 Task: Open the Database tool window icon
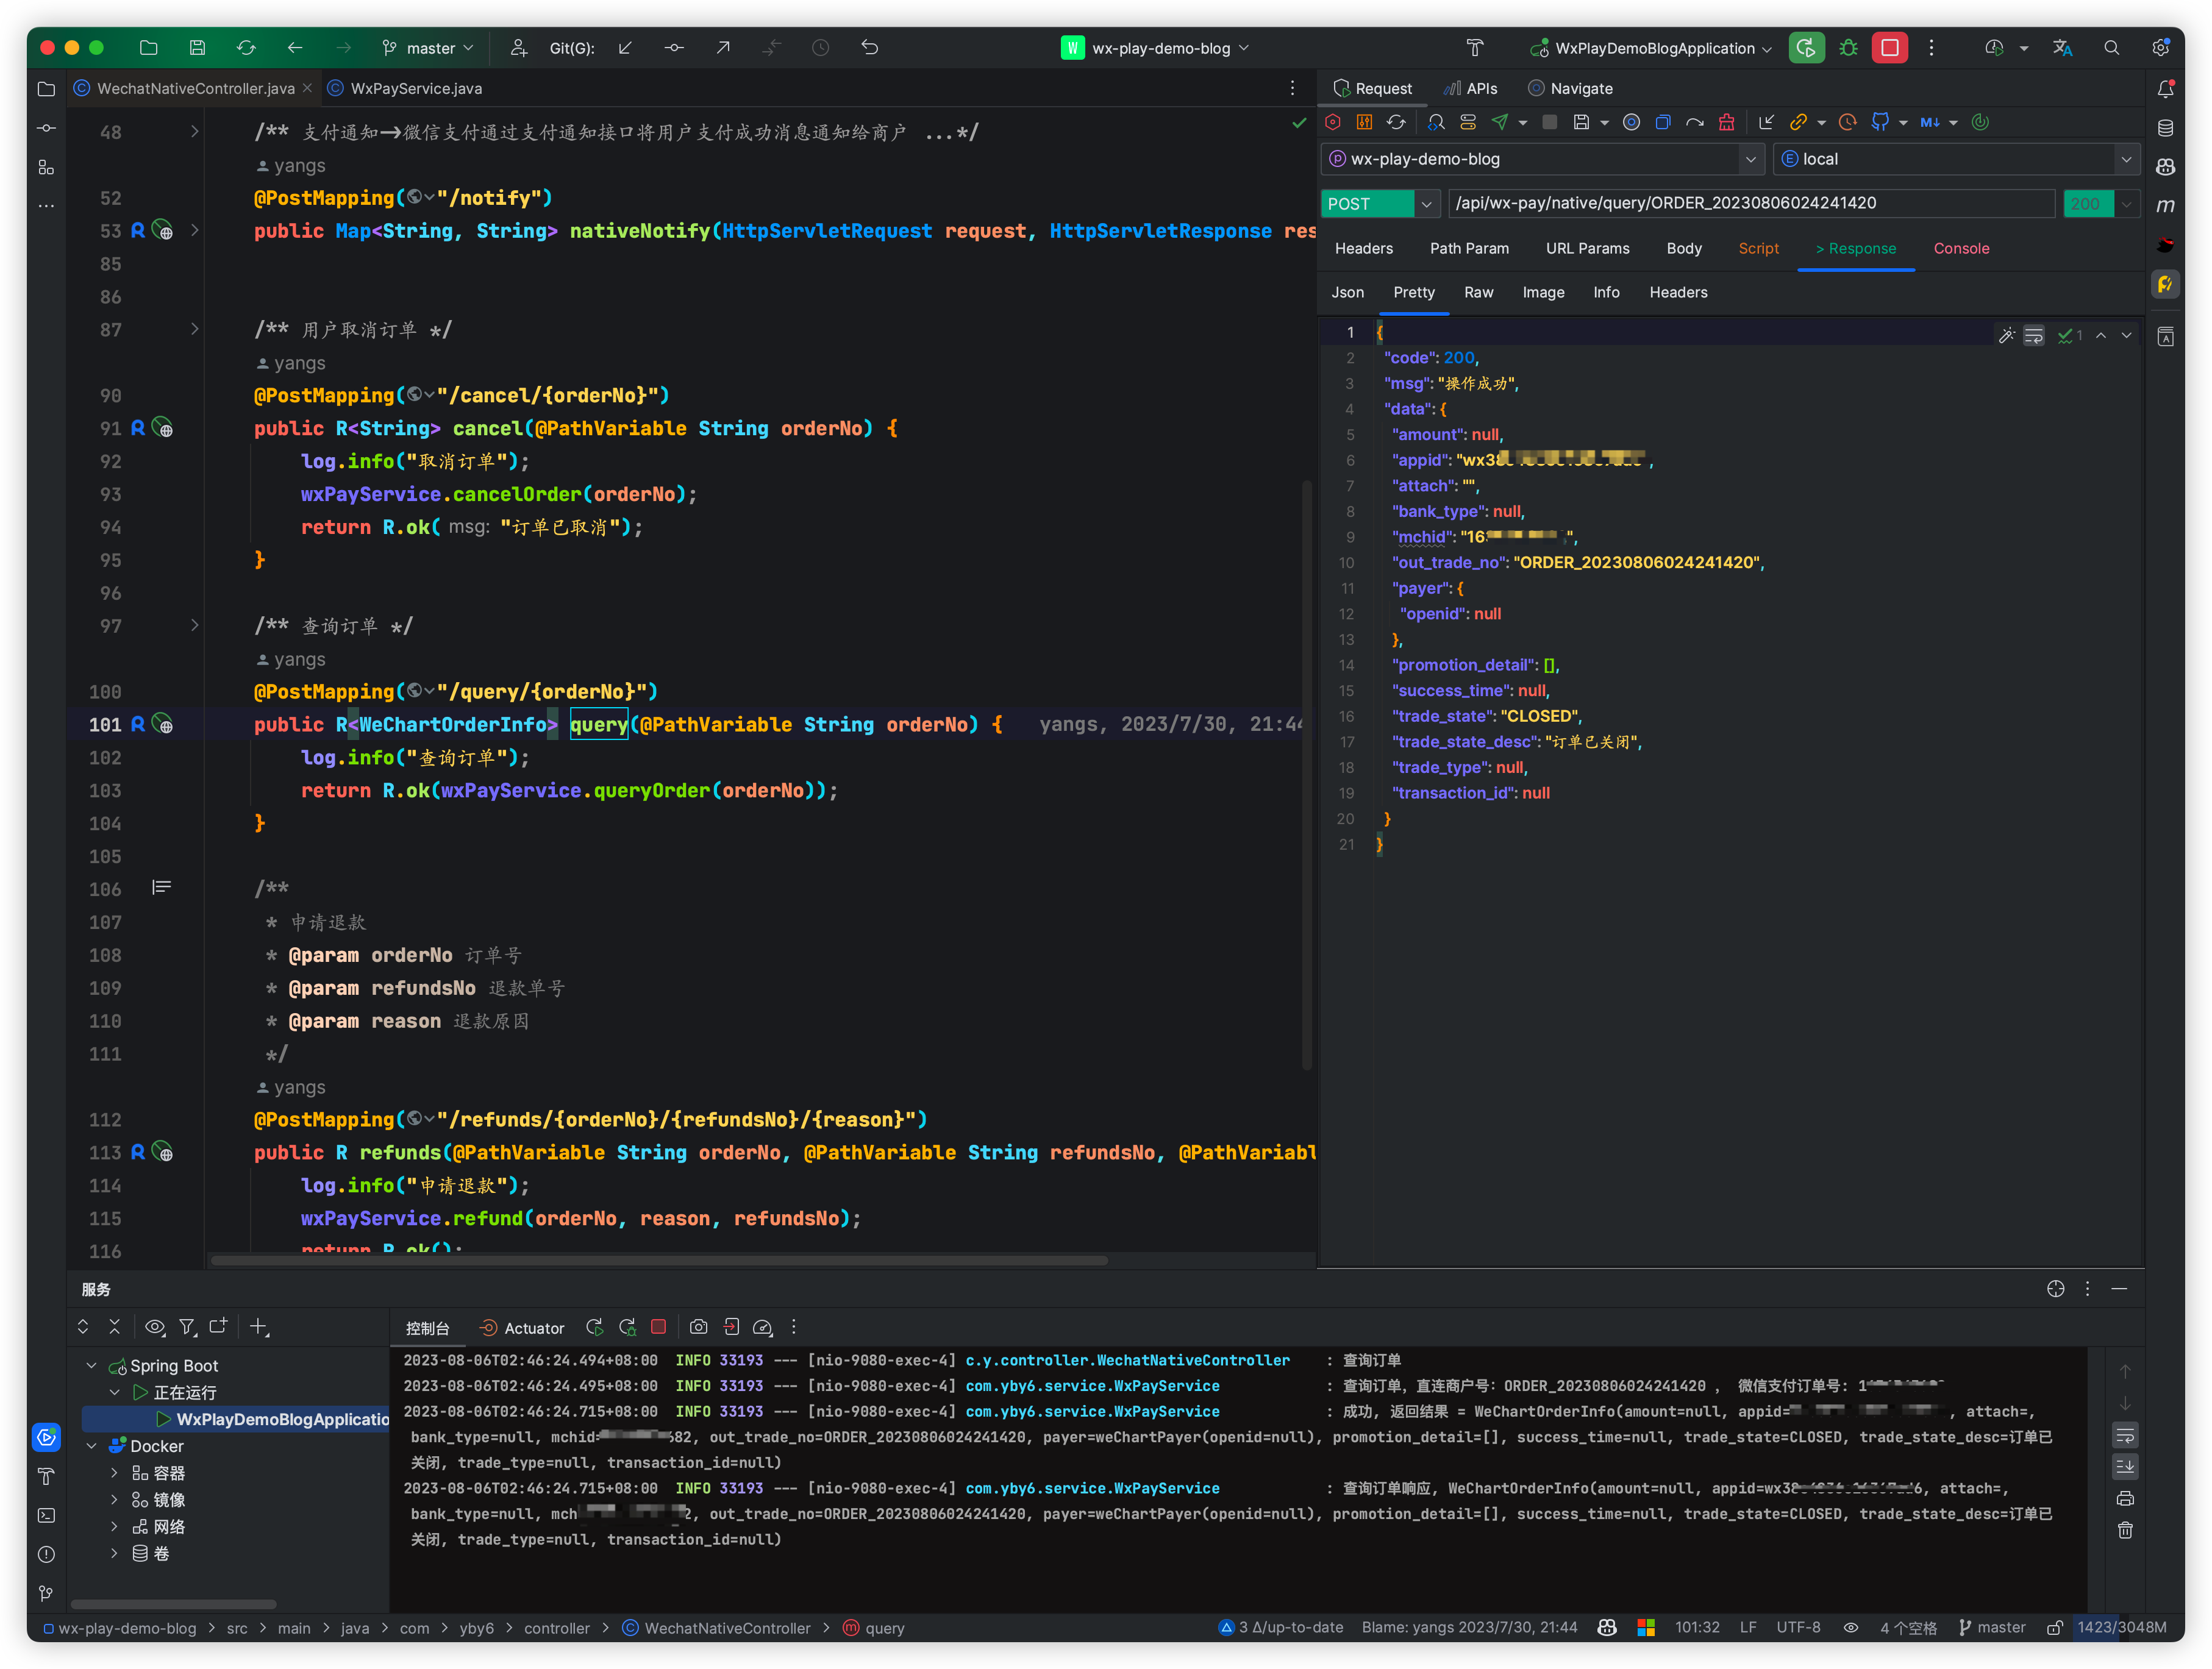[2165, 128]
